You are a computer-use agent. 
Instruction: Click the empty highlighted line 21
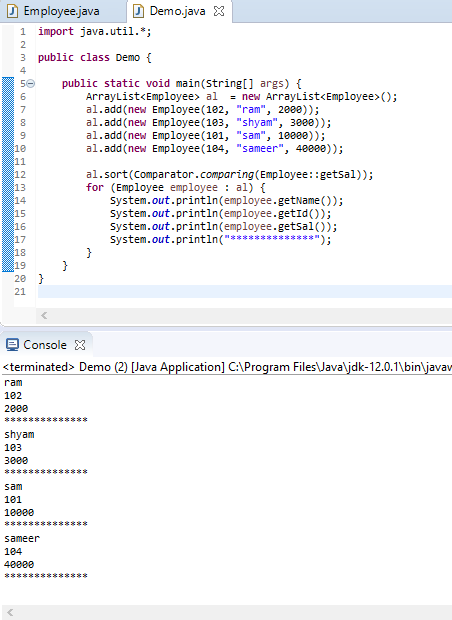245,291
